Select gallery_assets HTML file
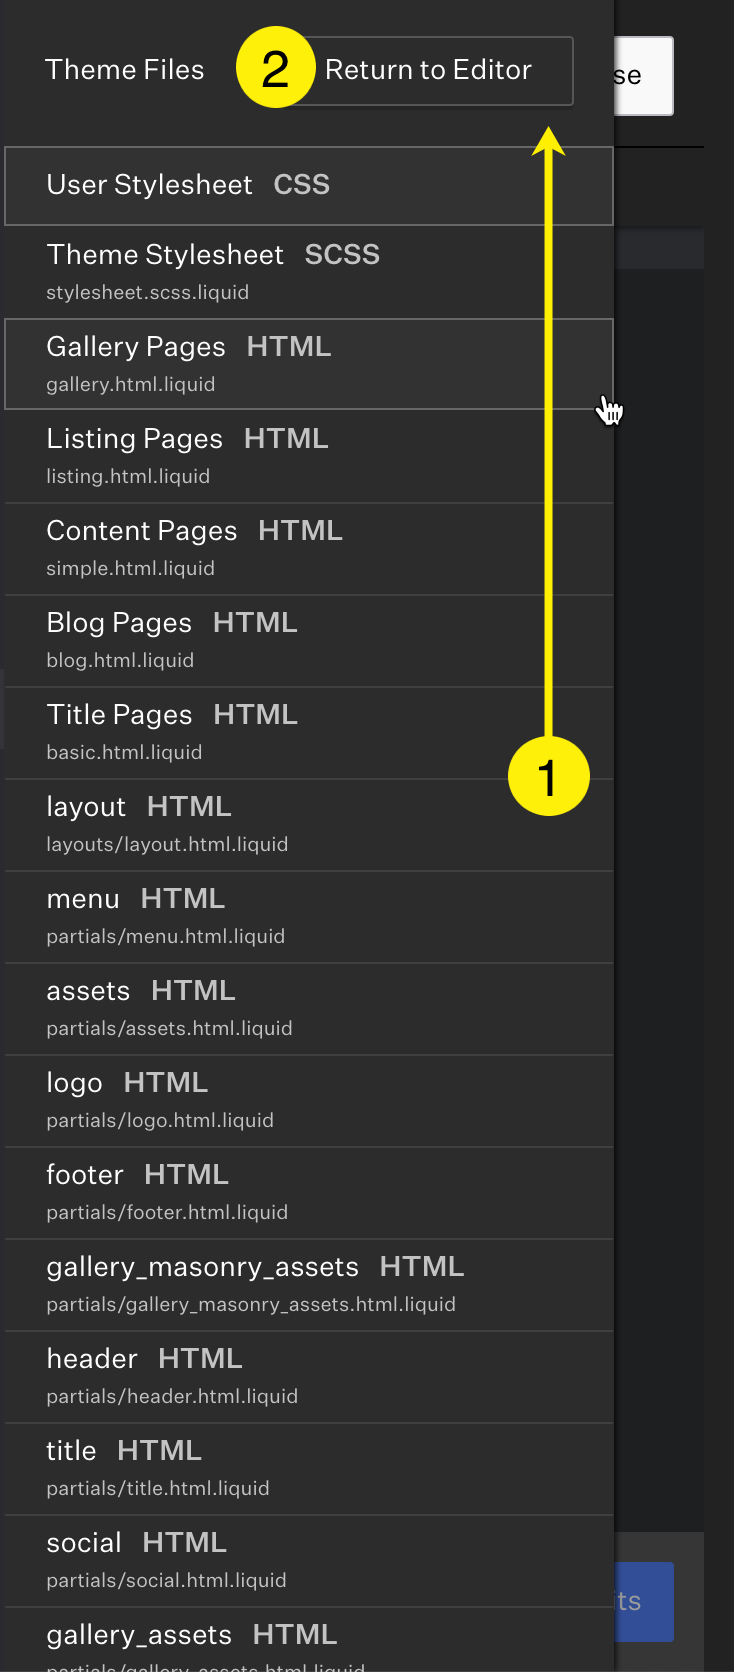The image size is (736, 1672). click(x=309, y=1640)
